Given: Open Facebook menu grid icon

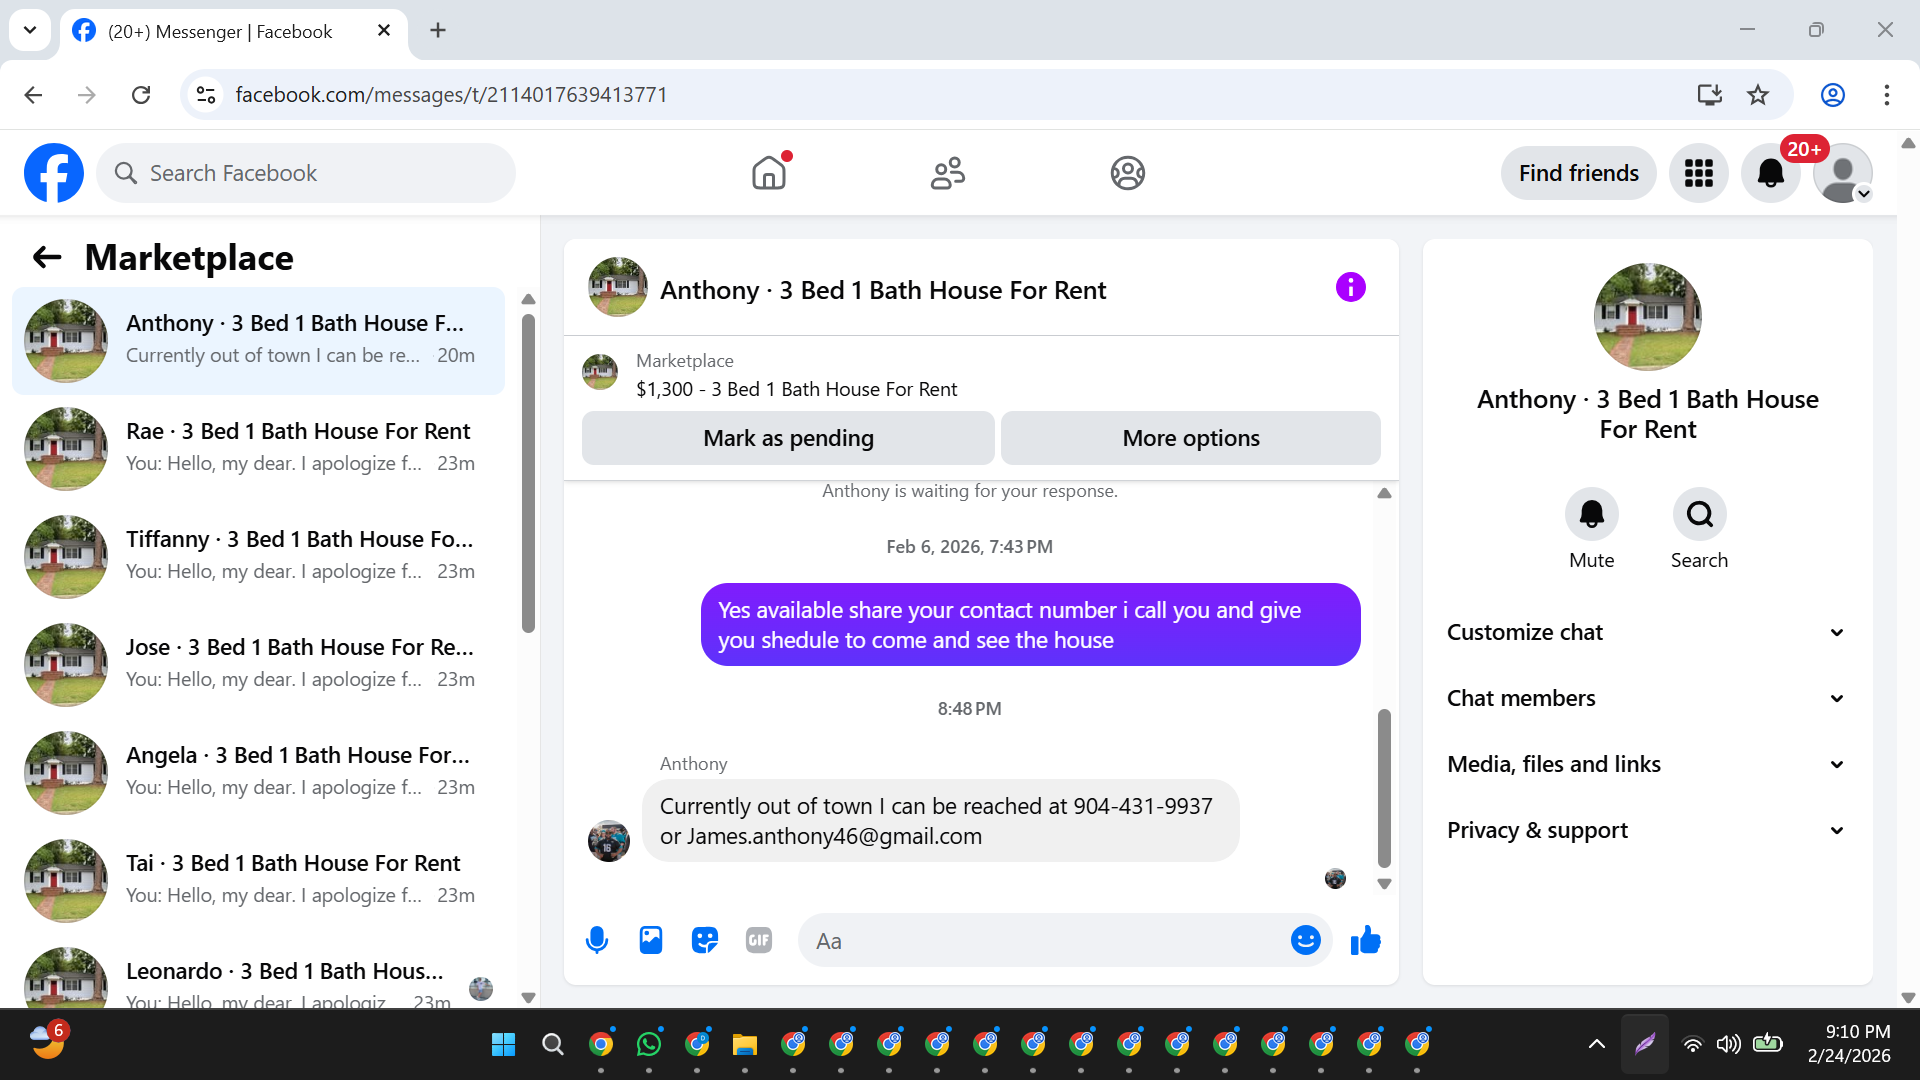Looking at the screenshot, I should pyautogui.click(x=1698, y=173).
